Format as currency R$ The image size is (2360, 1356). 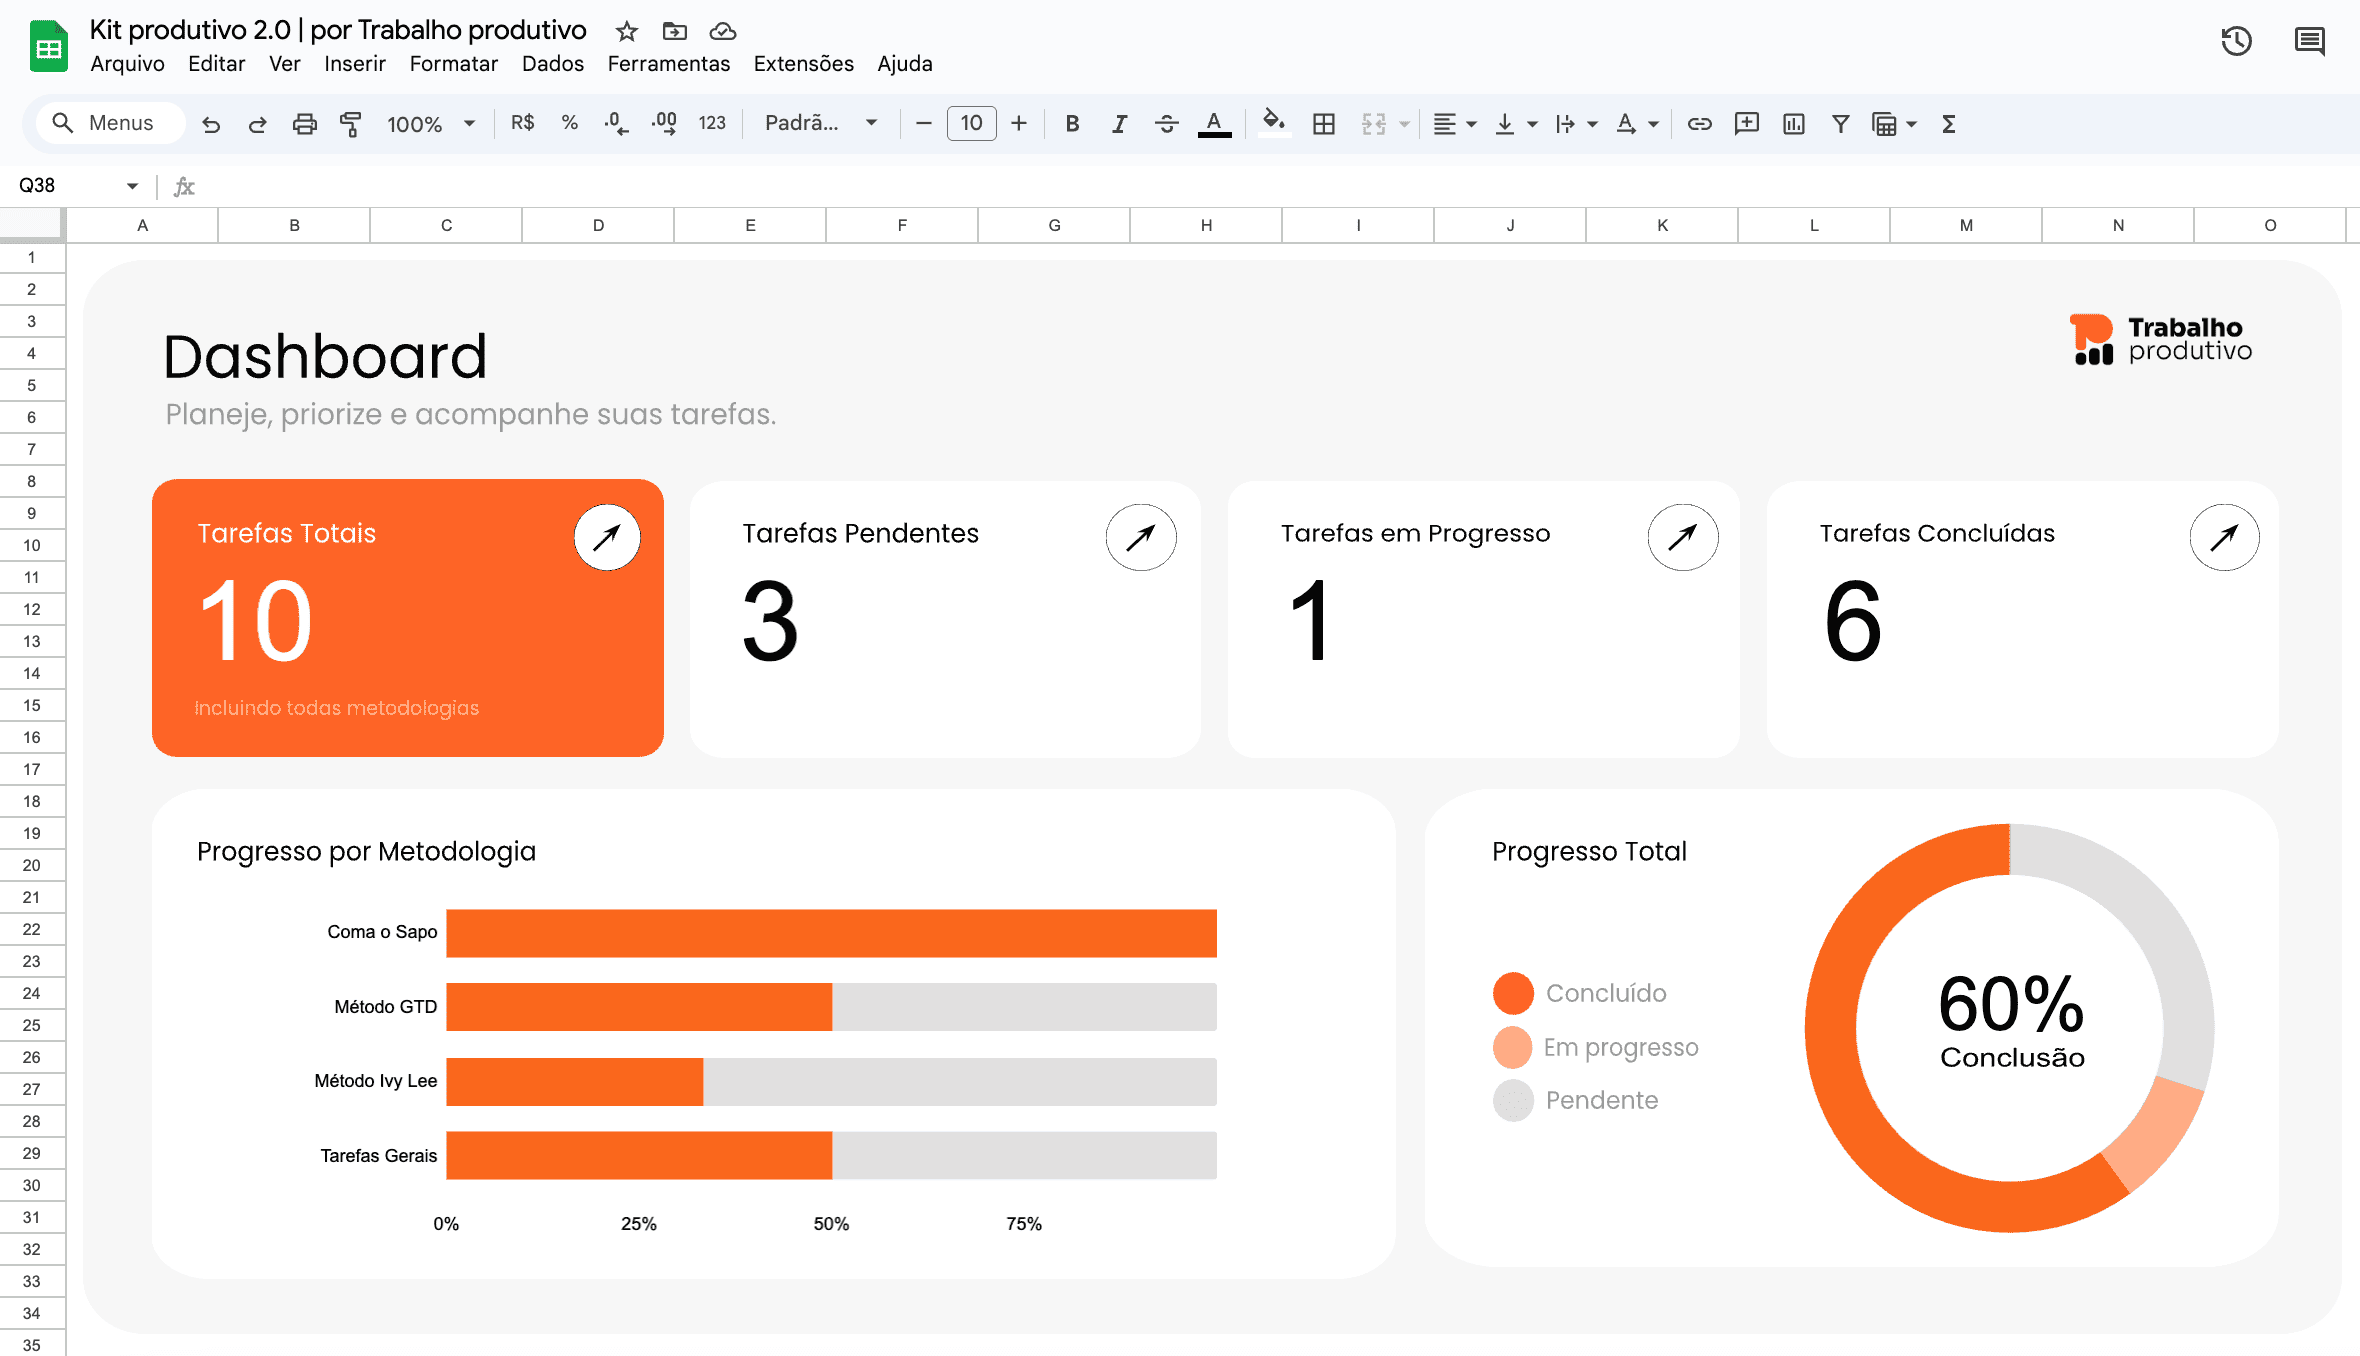[x=523, y=123]
